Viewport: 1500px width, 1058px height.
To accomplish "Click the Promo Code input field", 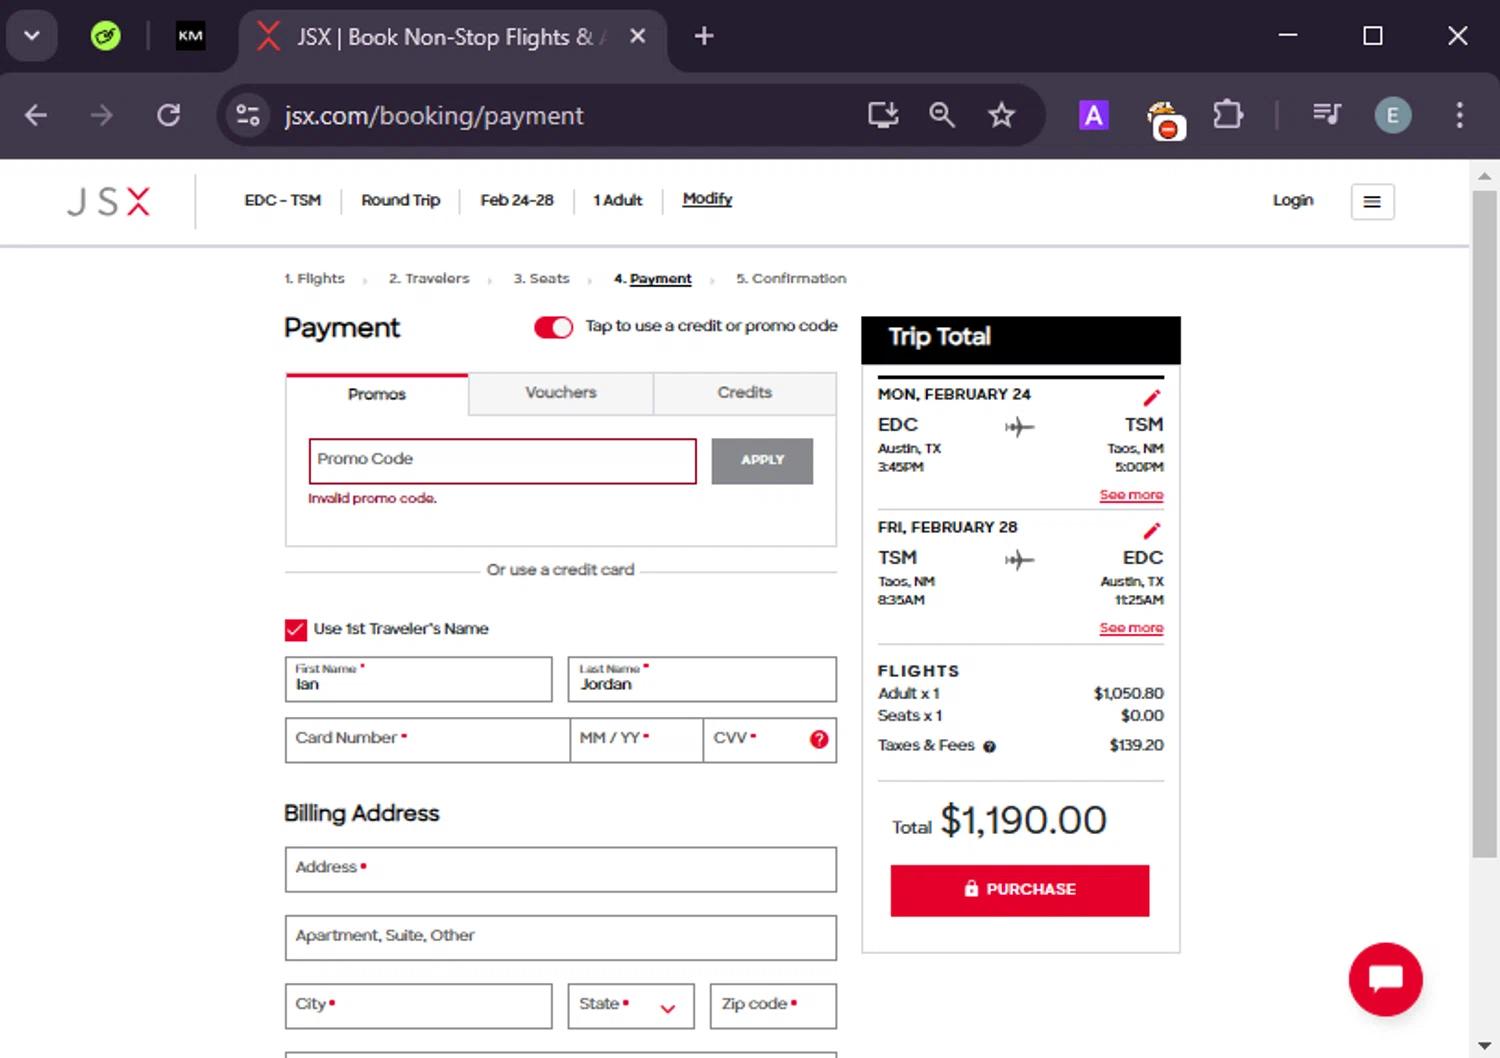I will 503,461.
